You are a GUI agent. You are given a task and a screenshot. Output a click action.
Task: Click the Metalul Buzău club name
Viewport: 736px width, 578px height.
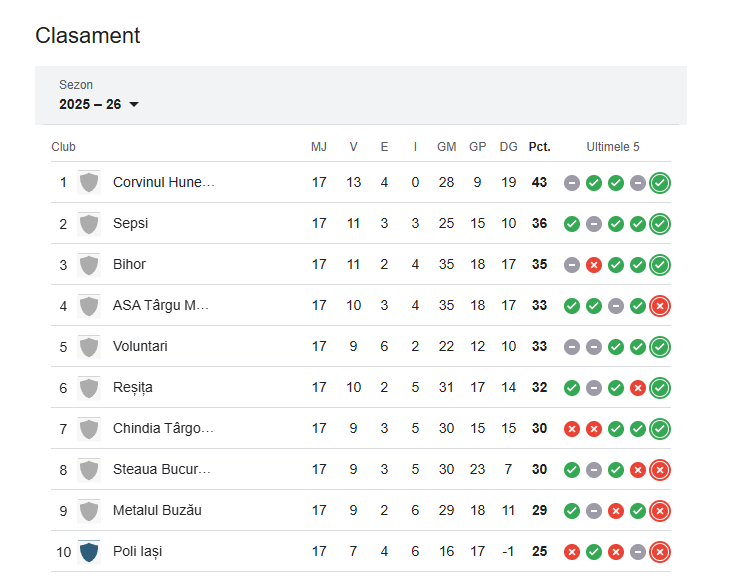pyautogui.click(x=157, y=510)
